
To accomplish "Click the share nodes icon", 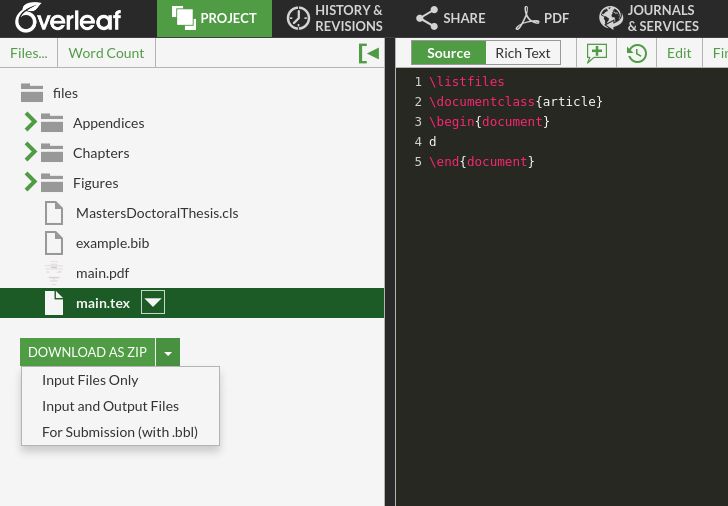I will (427, 18).
